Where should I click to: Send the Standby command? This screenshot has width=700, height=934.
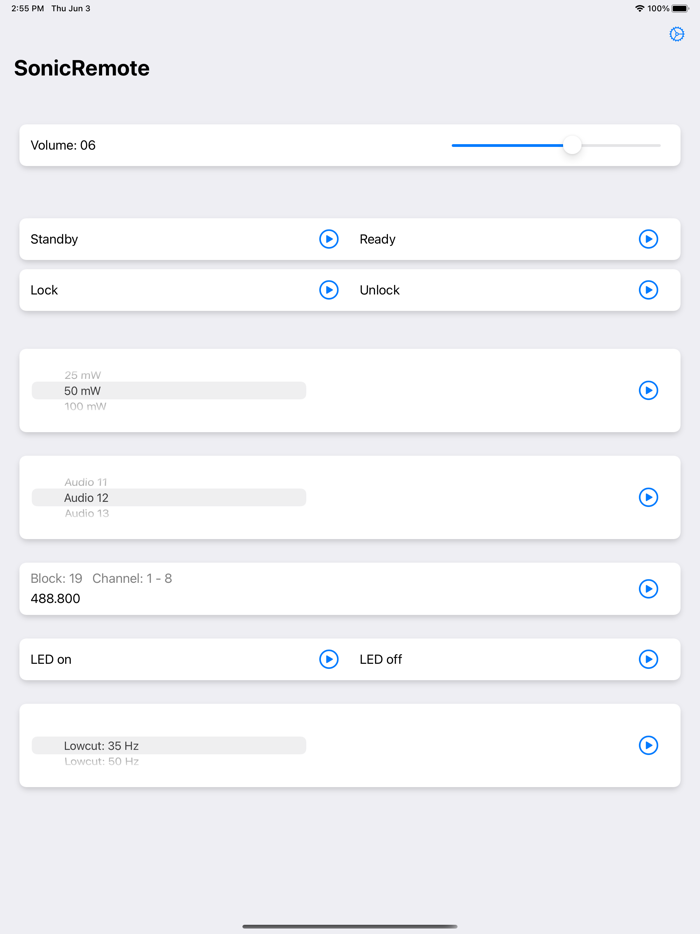click(329, 239)
